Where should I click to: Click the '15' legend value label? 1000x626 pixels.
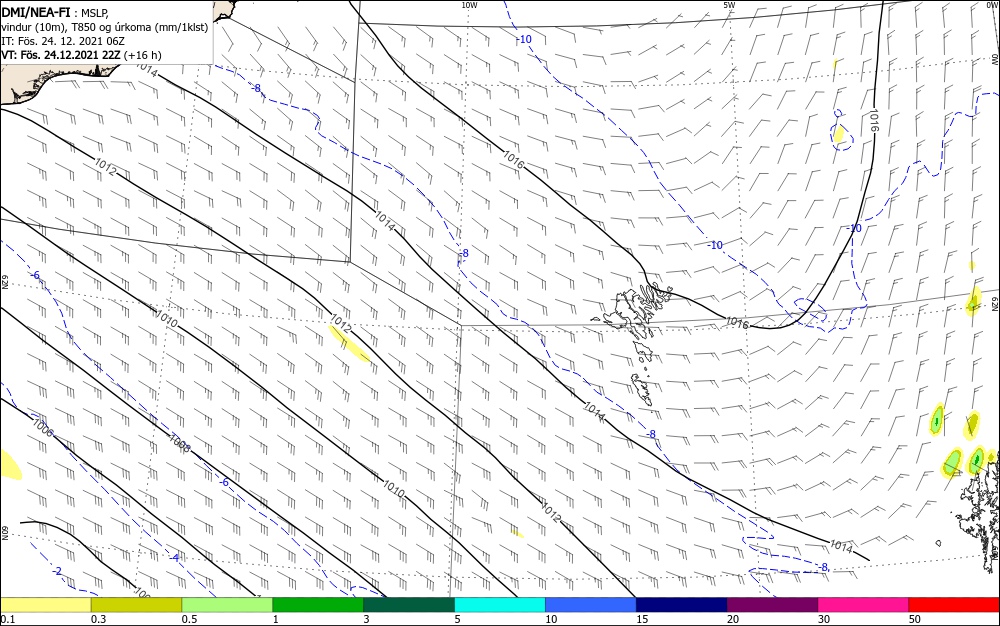pyautogui.click(x=642, y=619)
